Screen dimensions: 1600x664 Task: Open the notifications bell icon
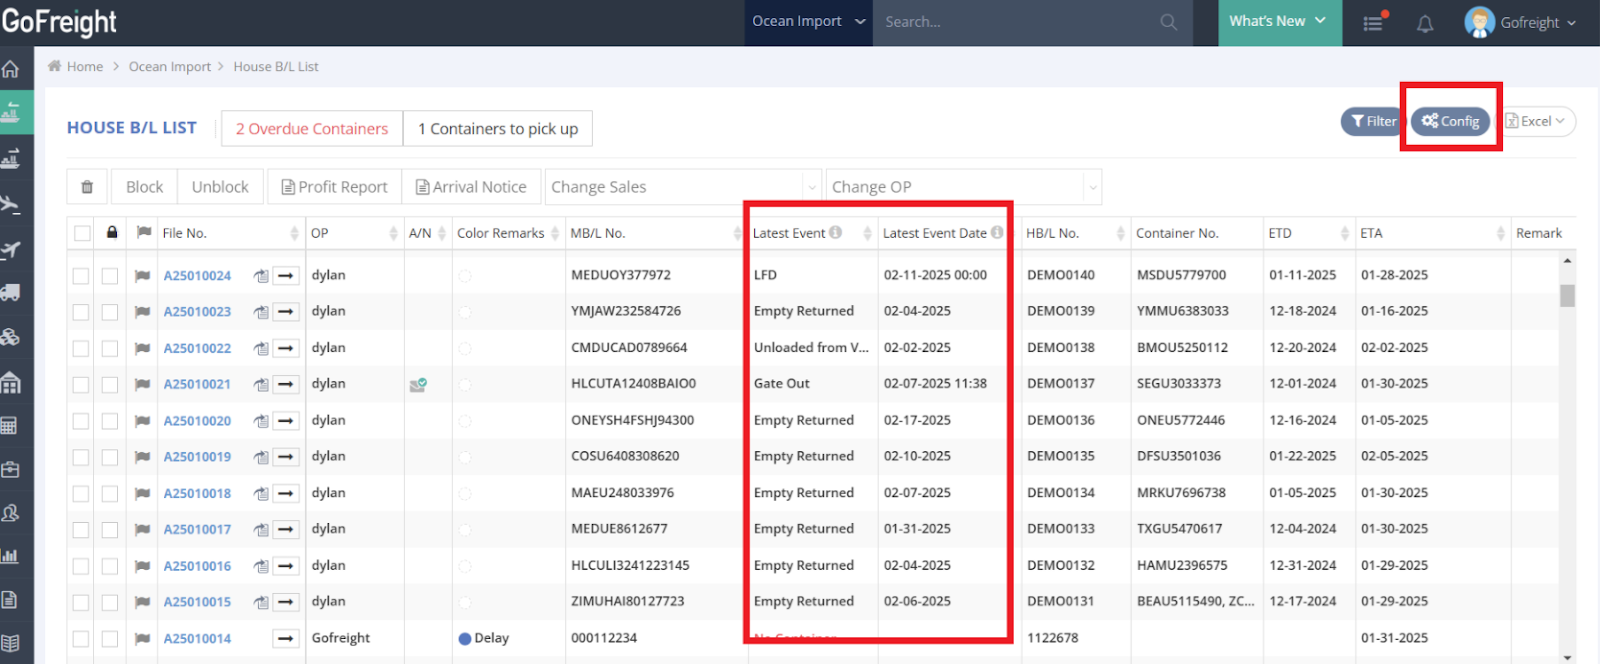point(1425,23)
